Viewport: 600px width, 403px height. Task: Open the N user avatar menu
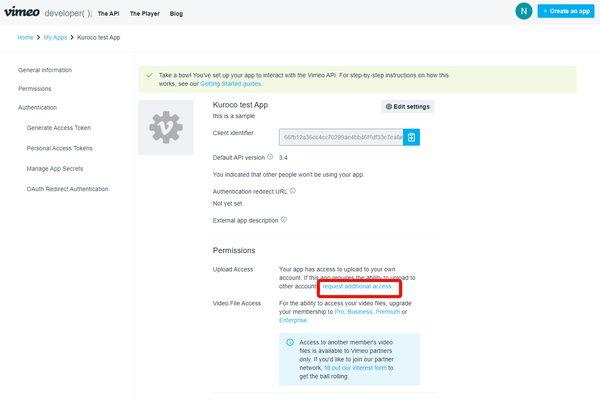click(x=523, y=11)
